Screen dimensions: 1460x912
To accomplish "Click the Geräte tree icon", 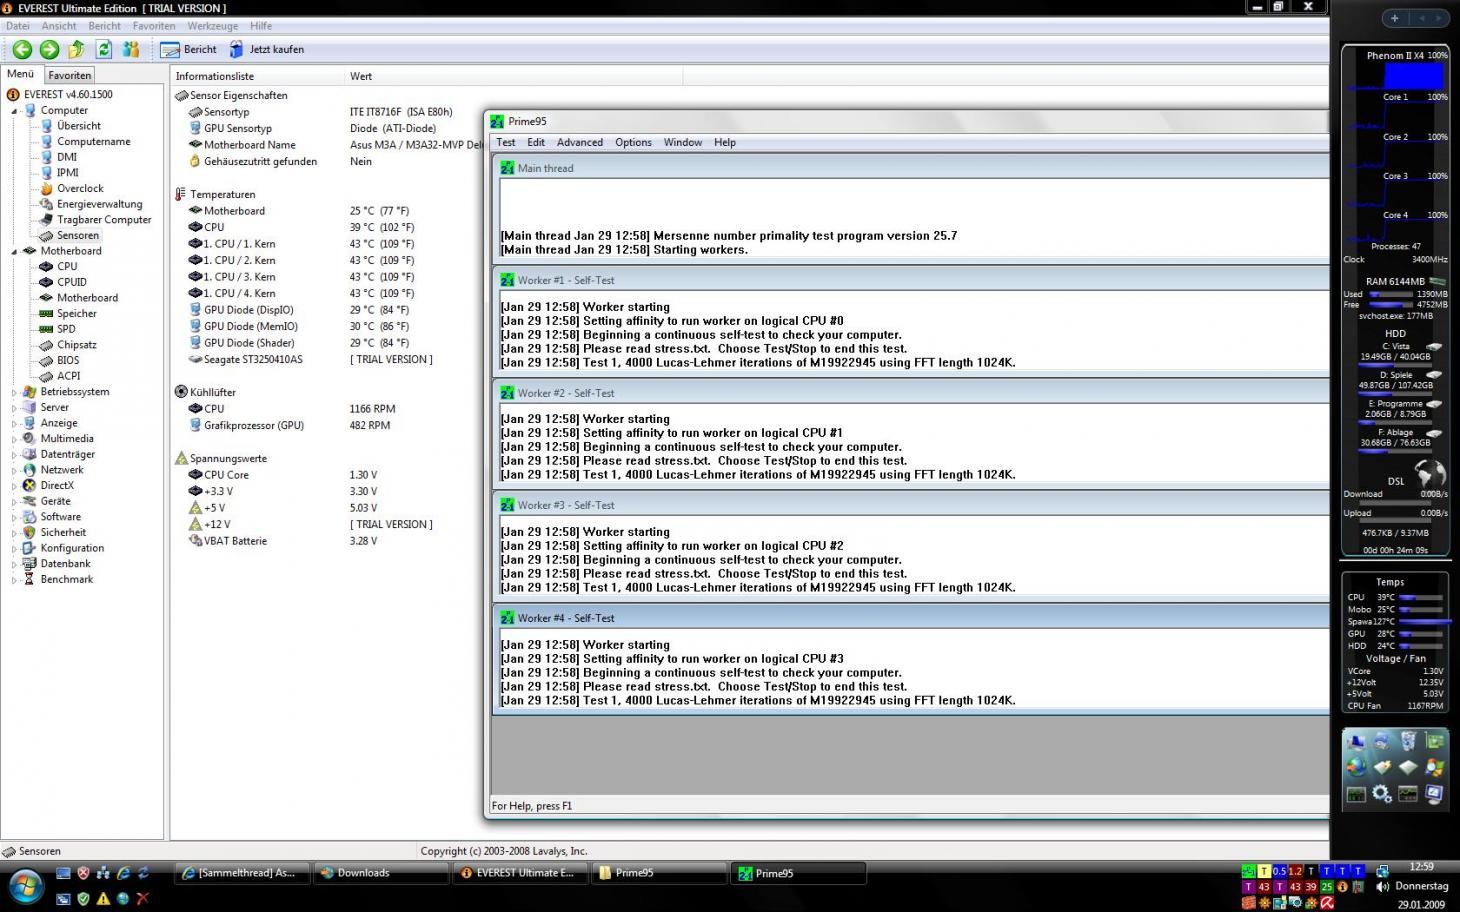I will pyautogui.click(x=30, y=501).
